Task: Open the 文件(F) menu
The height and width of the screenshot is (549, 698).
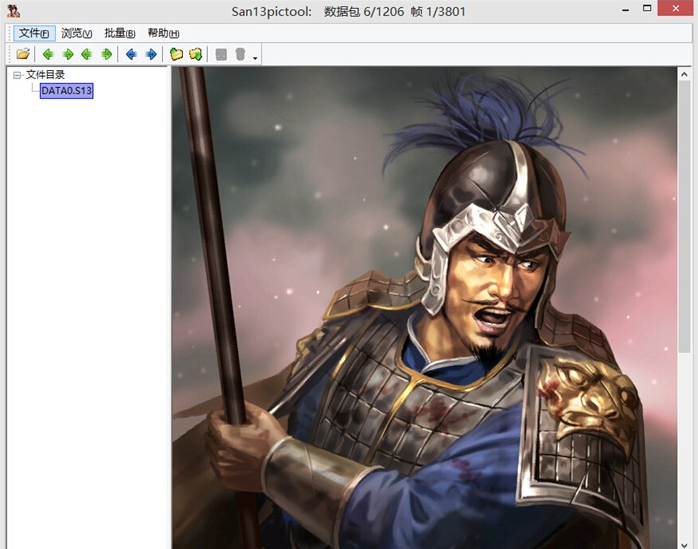Action: 34,33
